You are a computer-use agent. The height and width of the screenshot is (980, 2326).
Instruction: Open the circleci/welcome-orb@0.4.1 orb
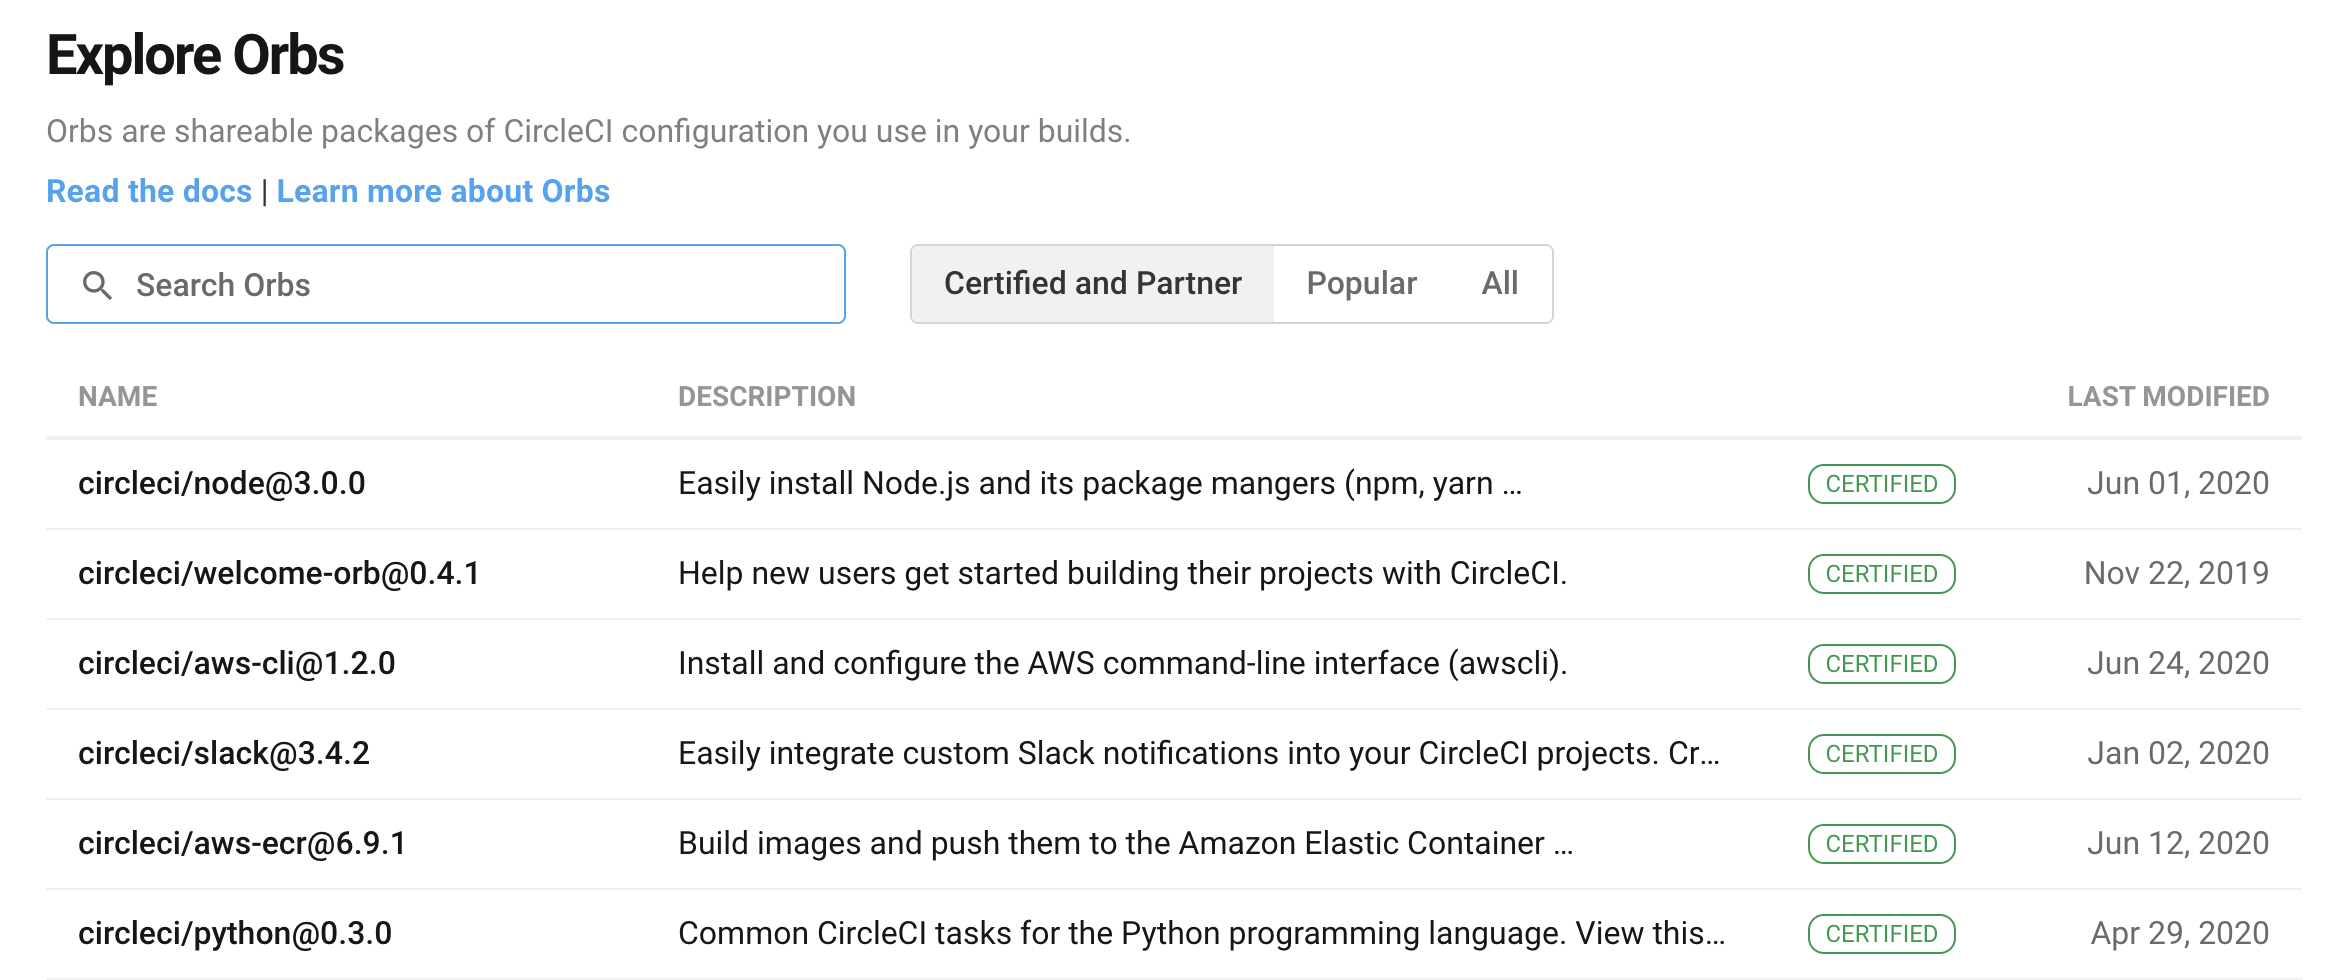(279, 574)
